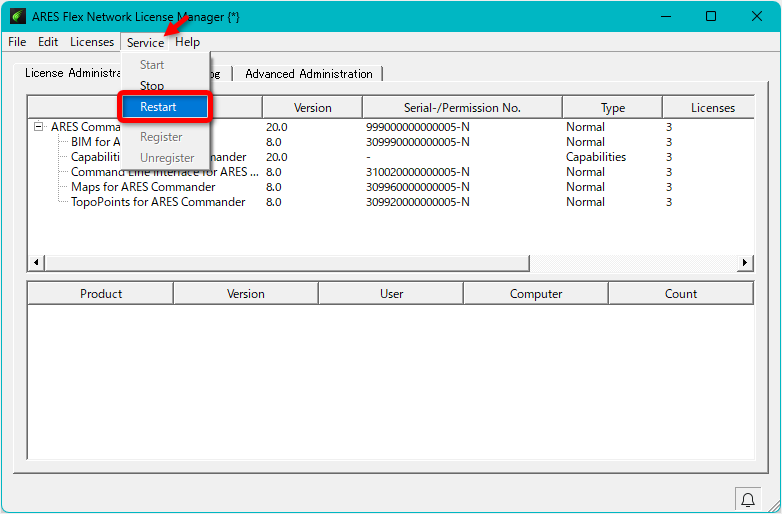Open the Licenses menu
The width and height of the screenshot is (782, 514).
click(x=92, y=42)
